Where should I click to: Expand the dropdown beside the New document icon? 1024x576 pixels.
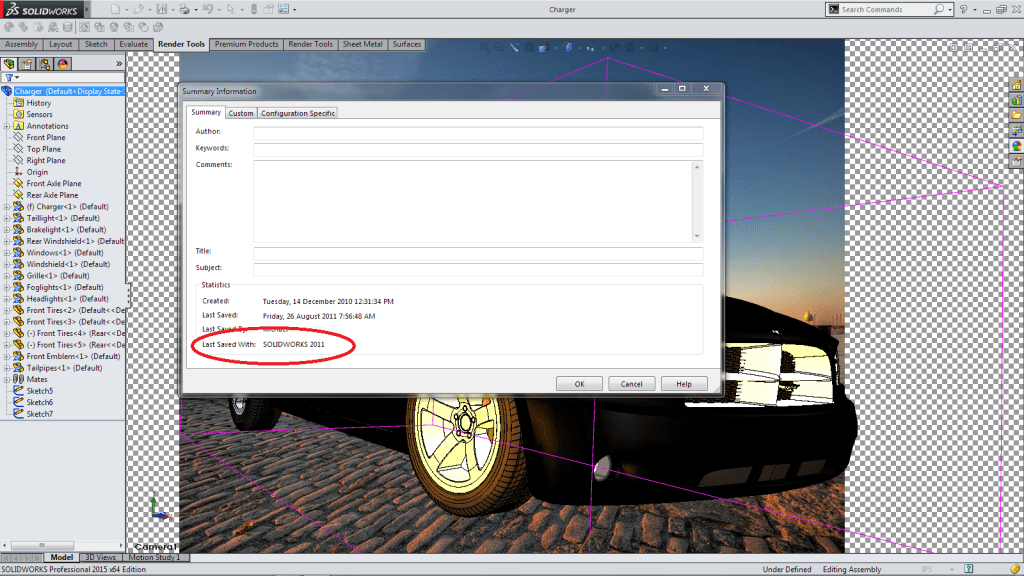pos(126,10)
